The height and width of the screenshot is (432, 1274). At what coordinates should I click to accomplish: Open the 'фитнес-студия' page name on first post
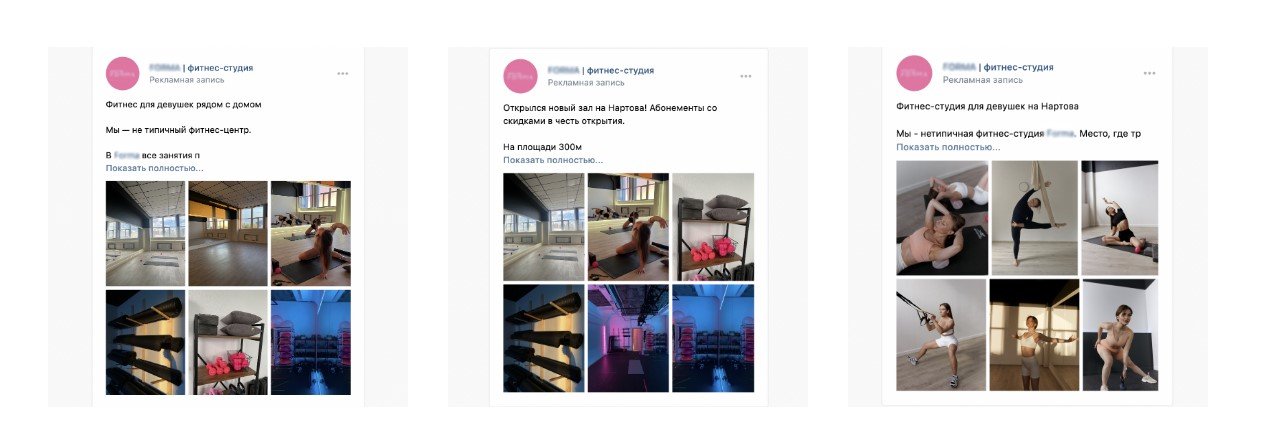[213, 67]
